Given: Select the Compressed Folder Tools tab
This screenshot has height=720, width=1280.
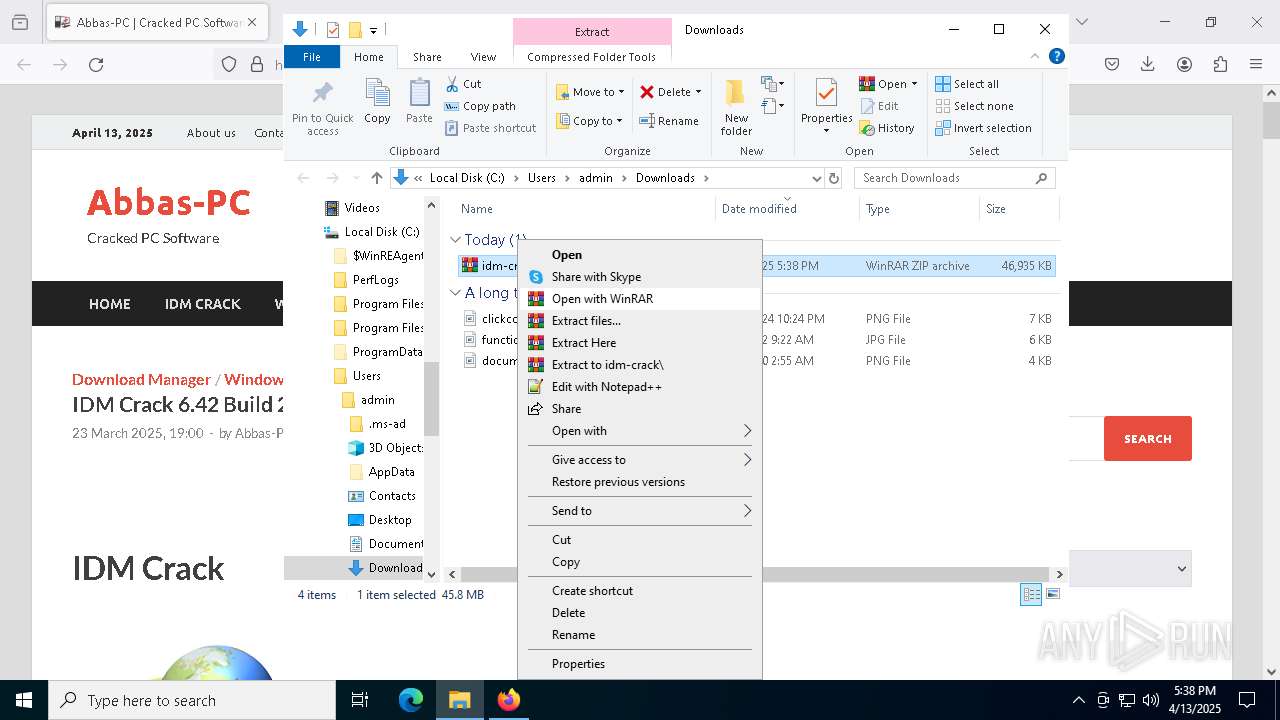Looking at the screenshot, I should coord(592,57).
